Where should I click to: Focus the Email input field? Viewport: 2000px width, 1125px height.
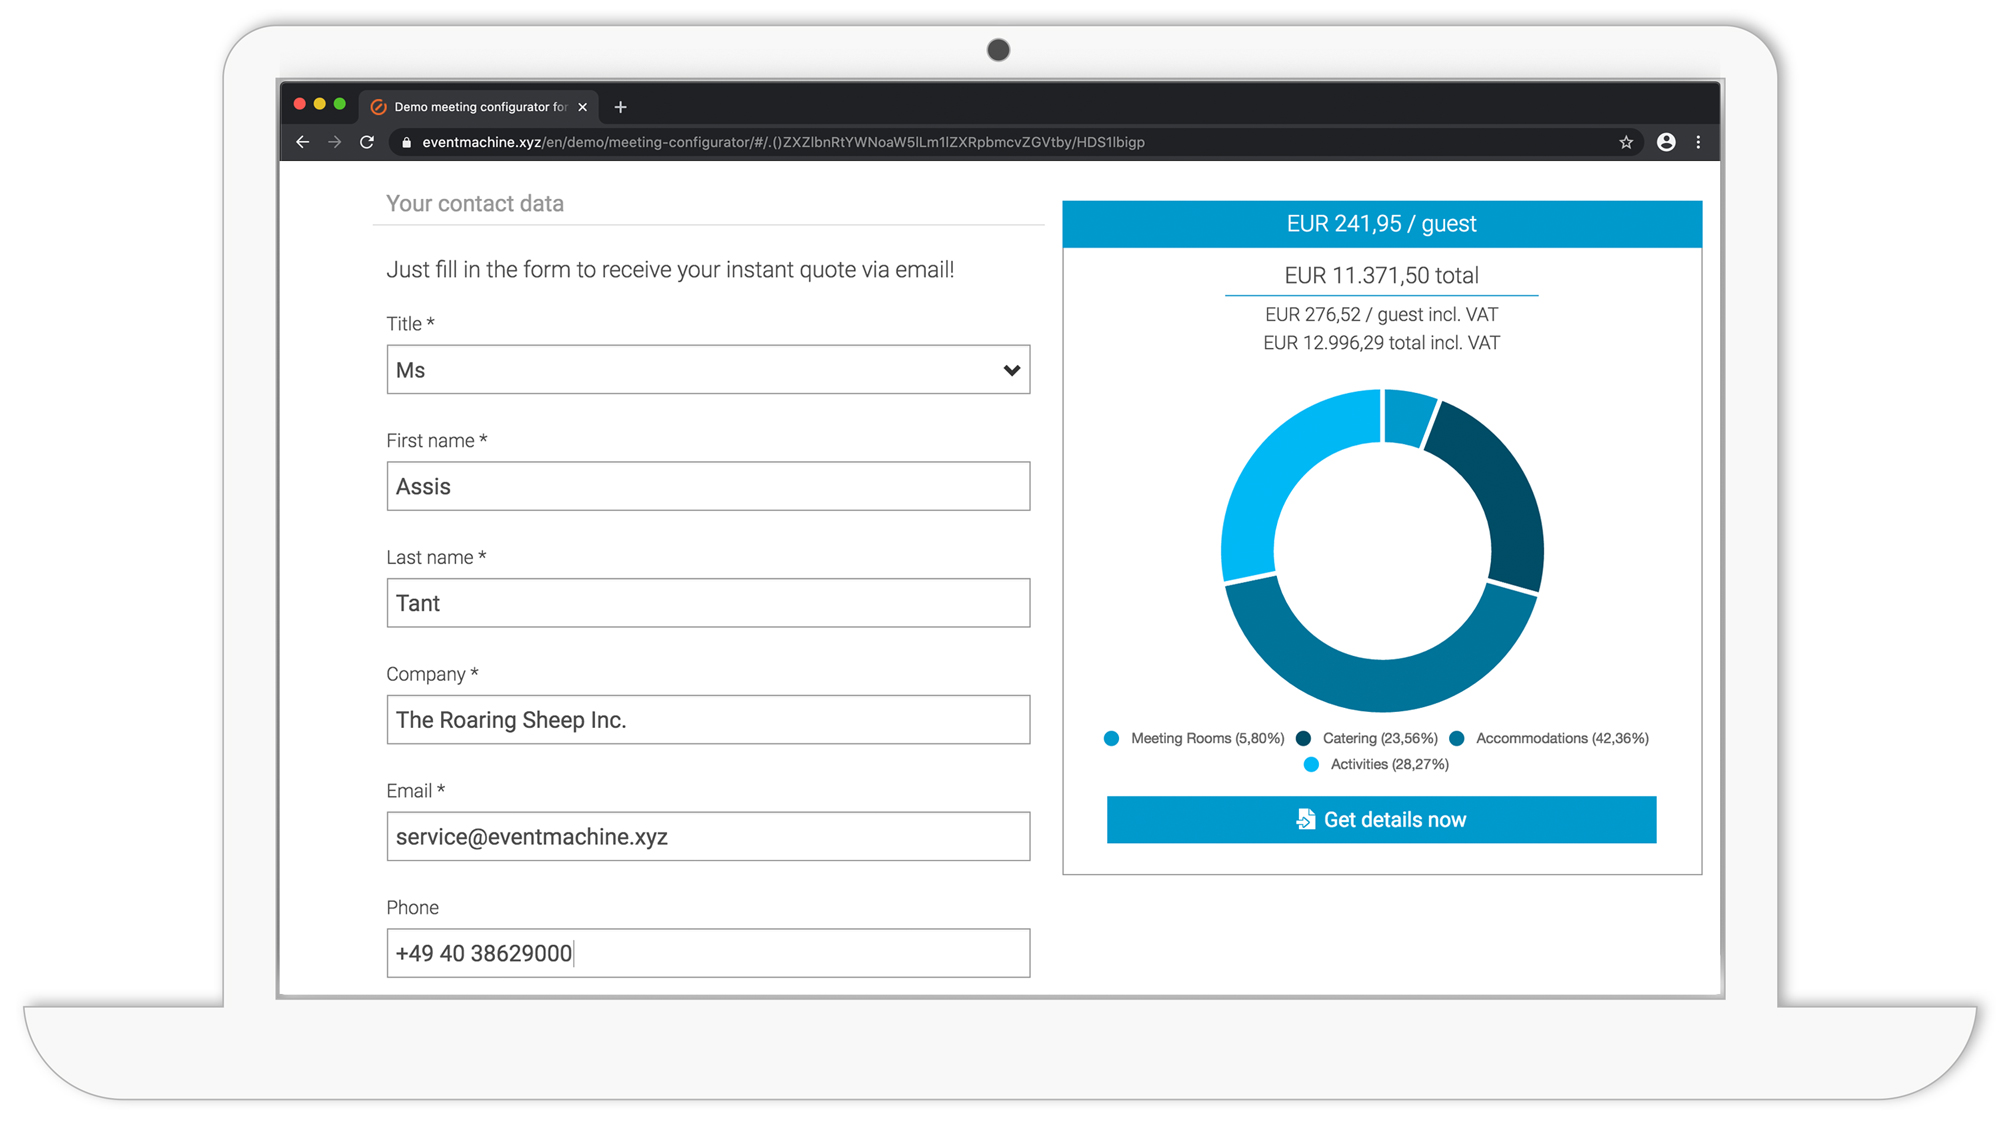tap(708, 836)
